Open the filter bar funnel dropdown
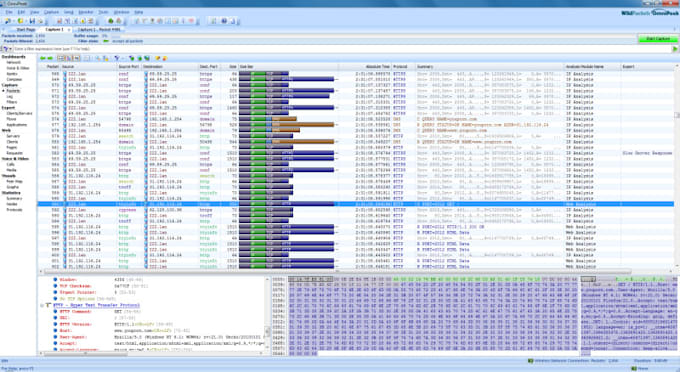This screenshot has height=372, width=680. [10, 49]
